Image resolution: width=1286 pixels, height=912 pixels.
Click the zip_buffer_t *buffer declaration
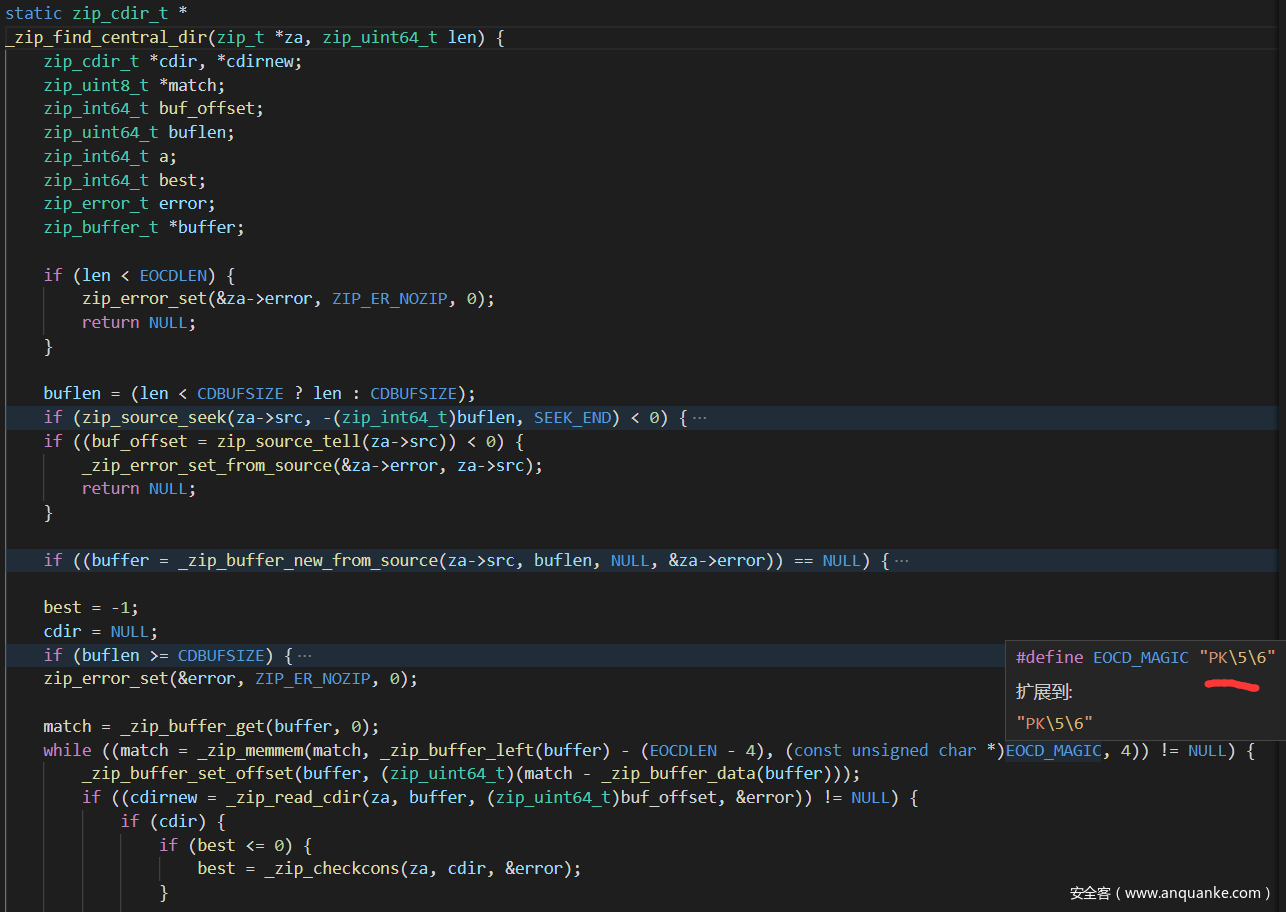tap(143, 228)
